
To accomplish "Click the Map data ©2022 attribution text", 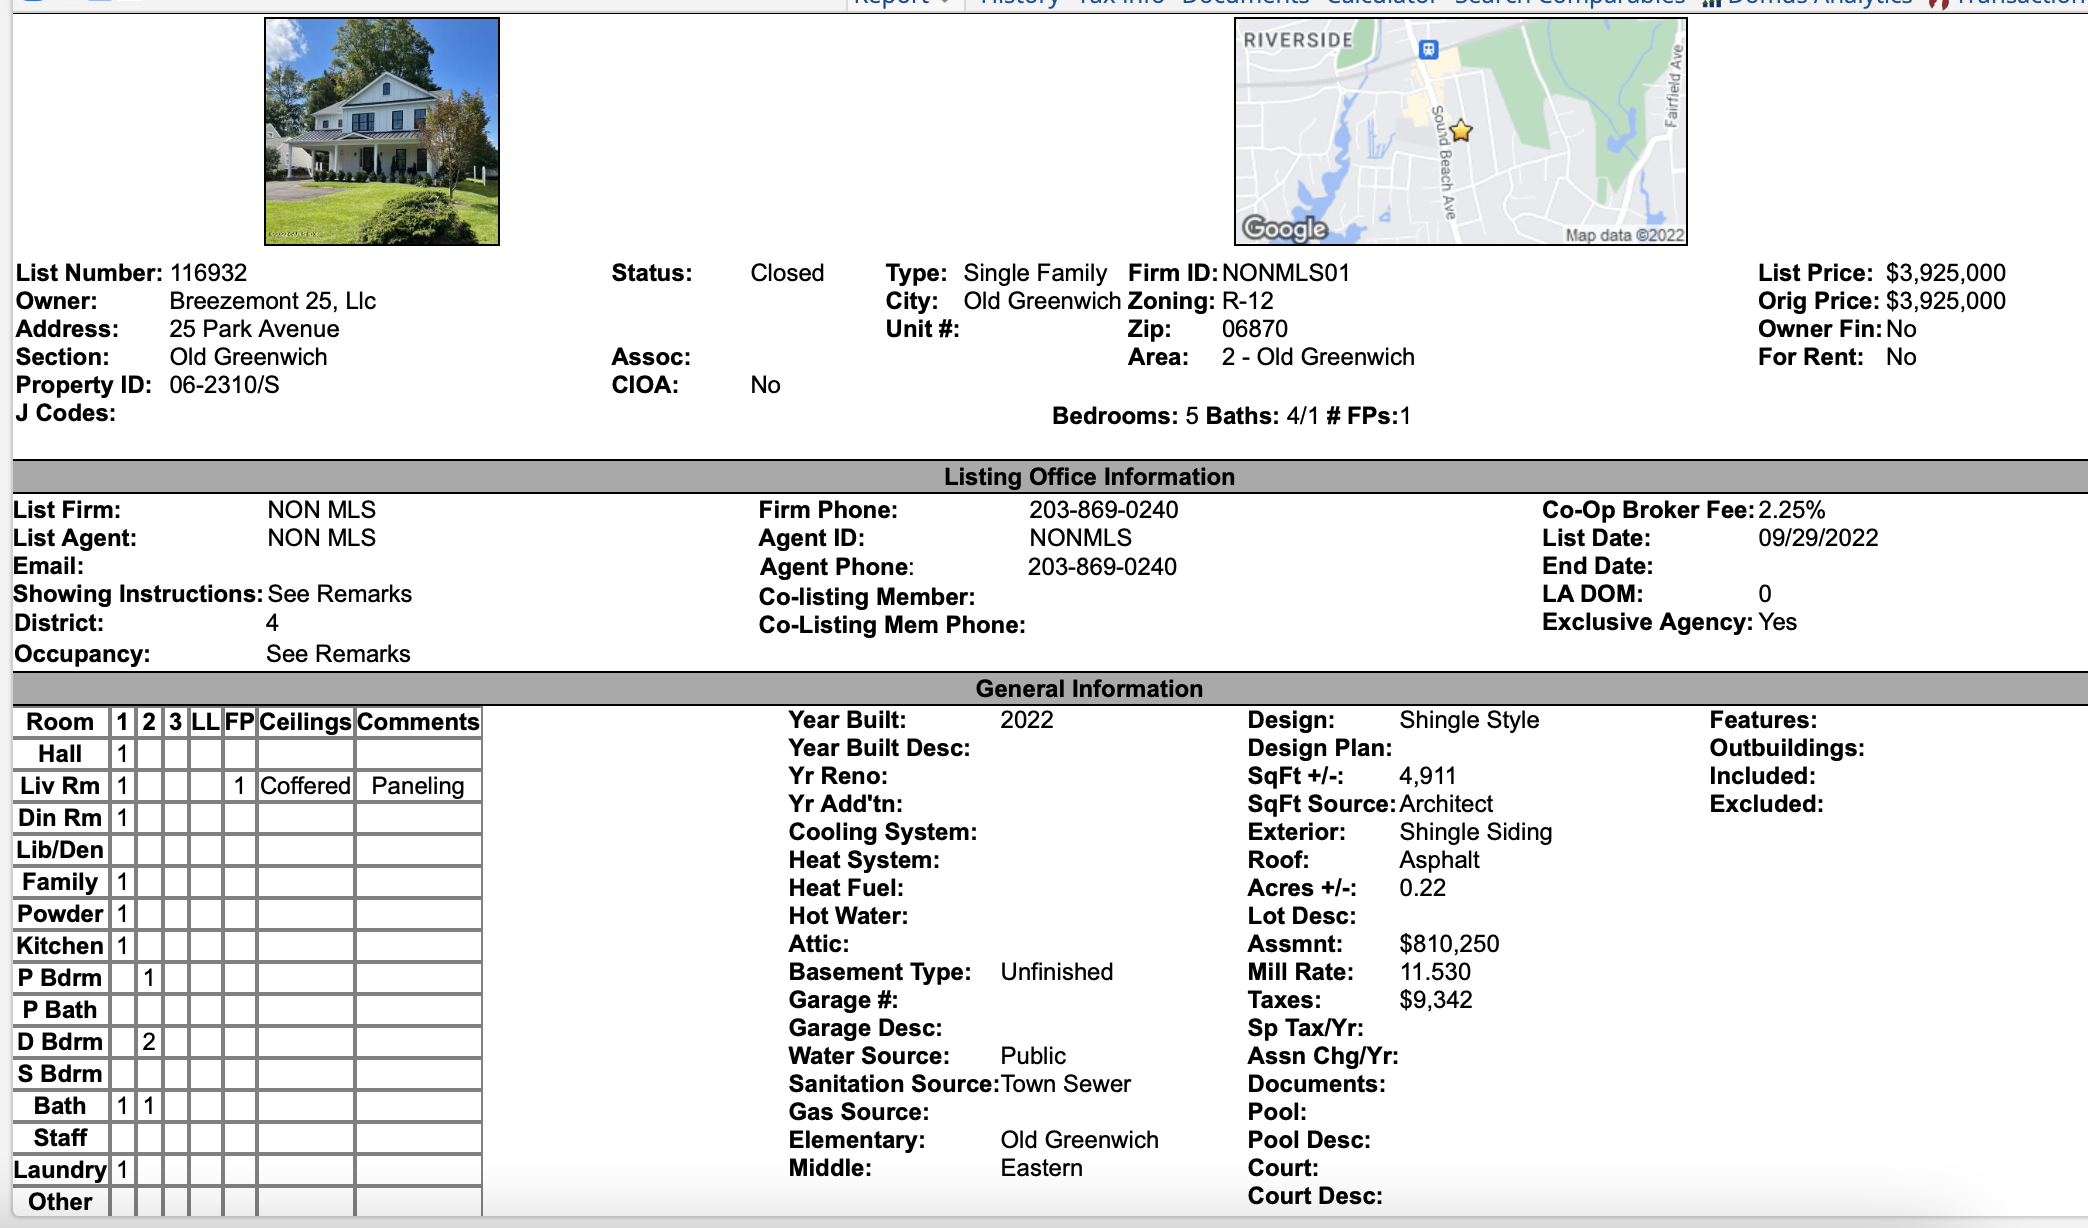I will (1624, 235).
